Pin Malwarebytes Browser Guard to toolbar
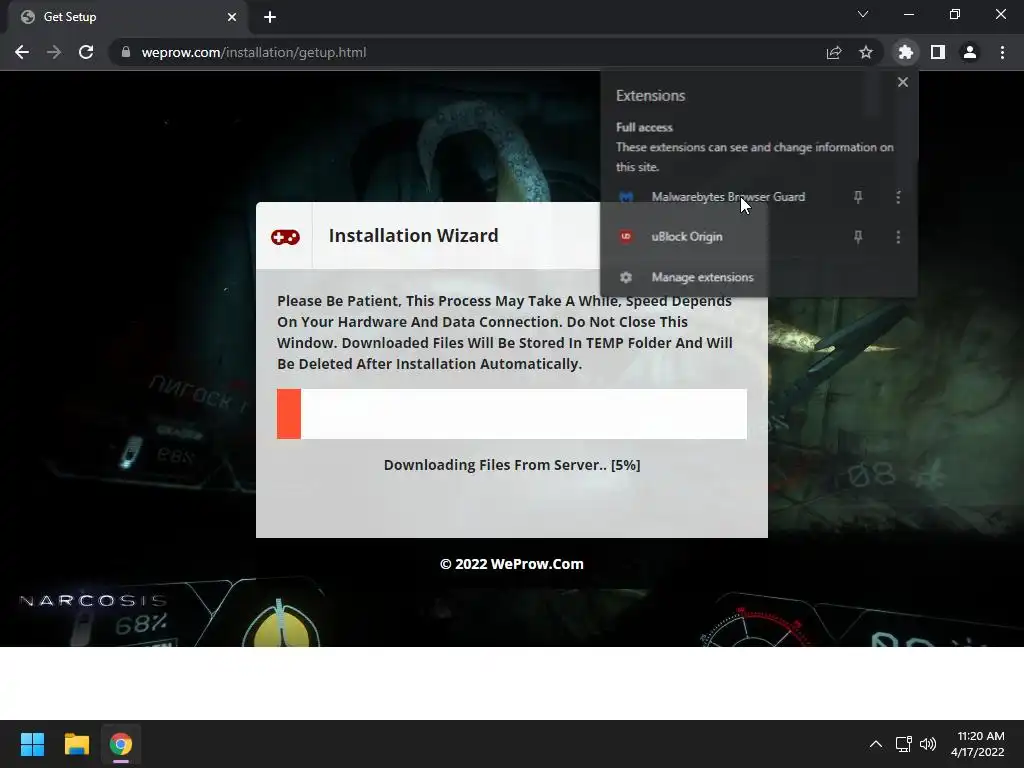This screenshot has width=1024, height=768. pyautogui.click(x=858, y=197)
